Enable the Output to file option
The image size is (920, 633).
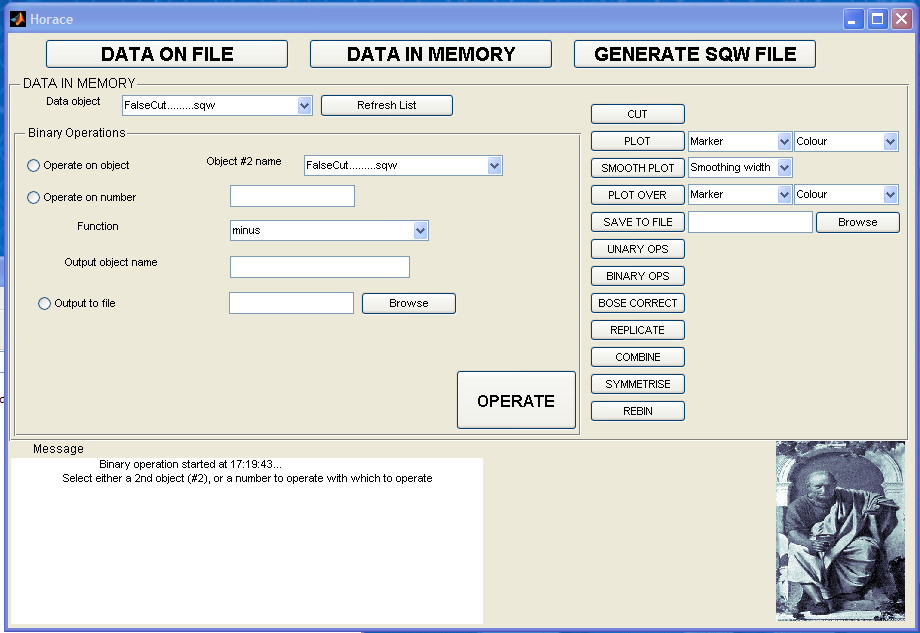coord(44,304)
